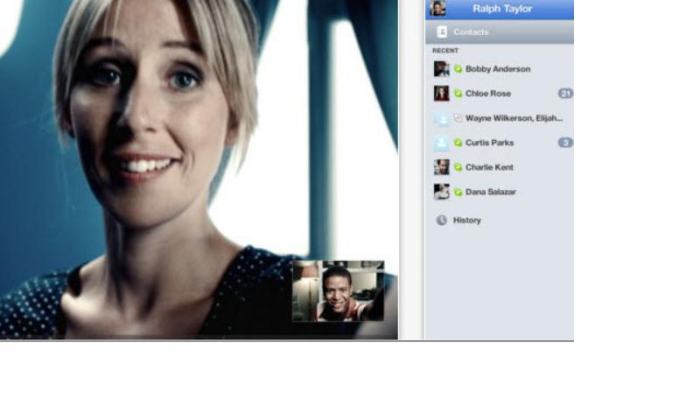This screenshot has width=700, height=394.
Task: Click Charlie Kent's profile picture
Action: click(442, 167)
